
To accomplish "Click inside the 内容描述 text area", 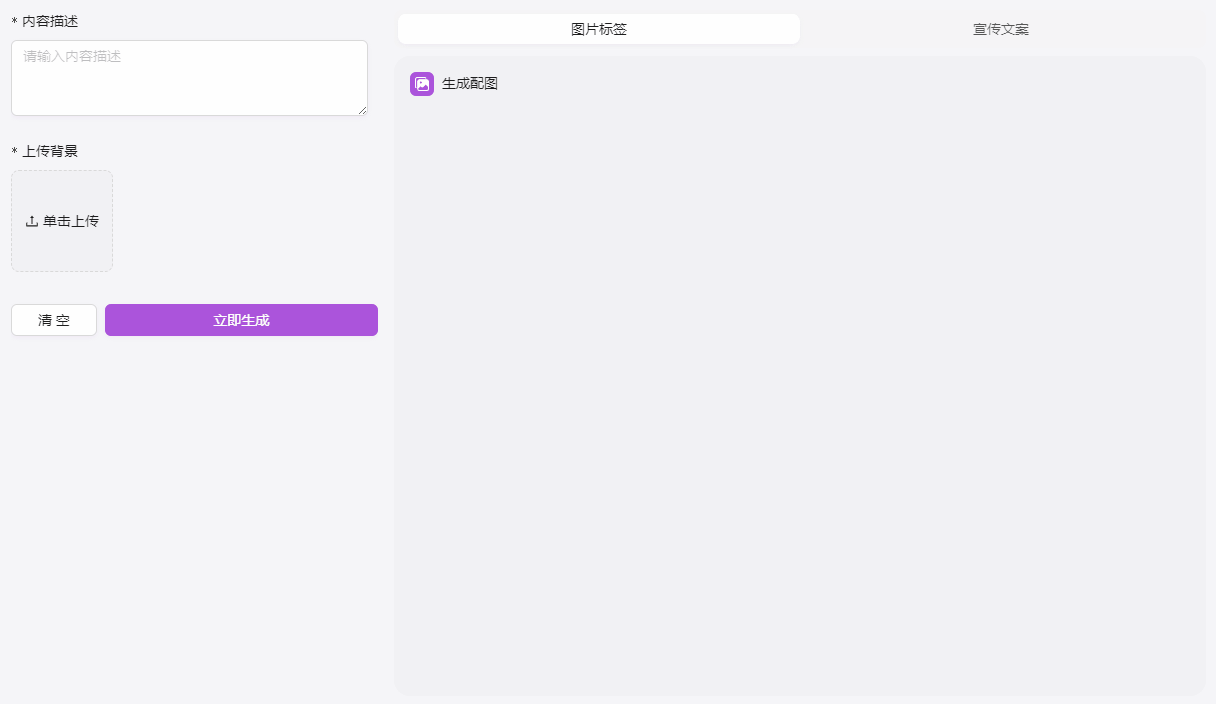I will click(x=189, y=77).
